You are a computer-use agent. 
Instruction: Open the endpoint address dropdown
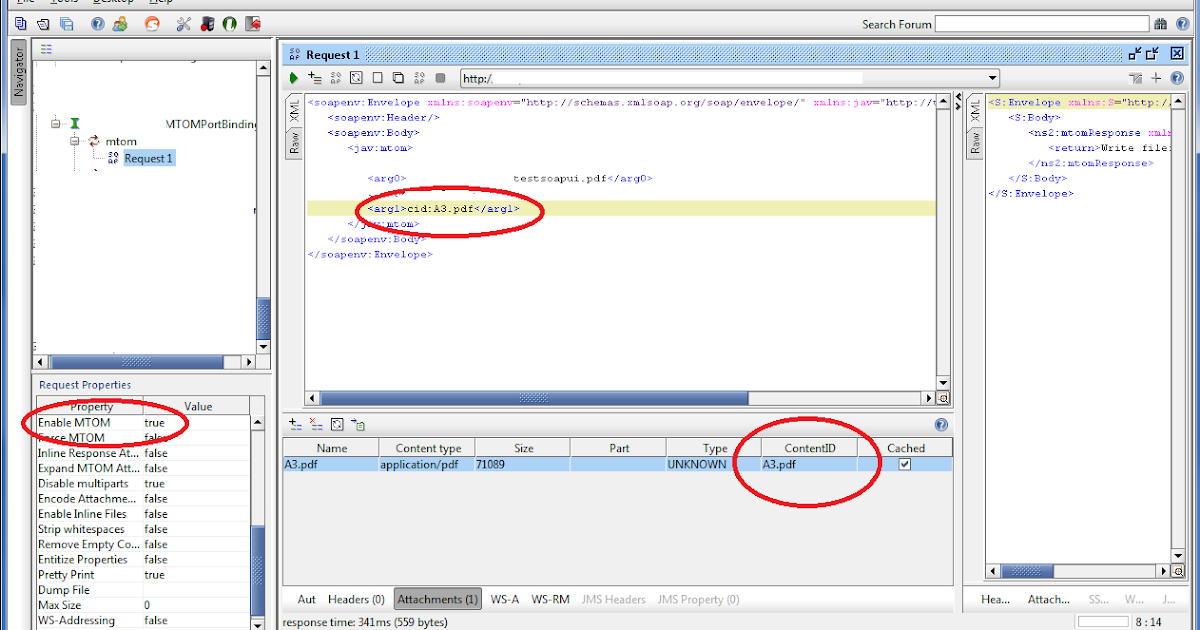point(992,78)
